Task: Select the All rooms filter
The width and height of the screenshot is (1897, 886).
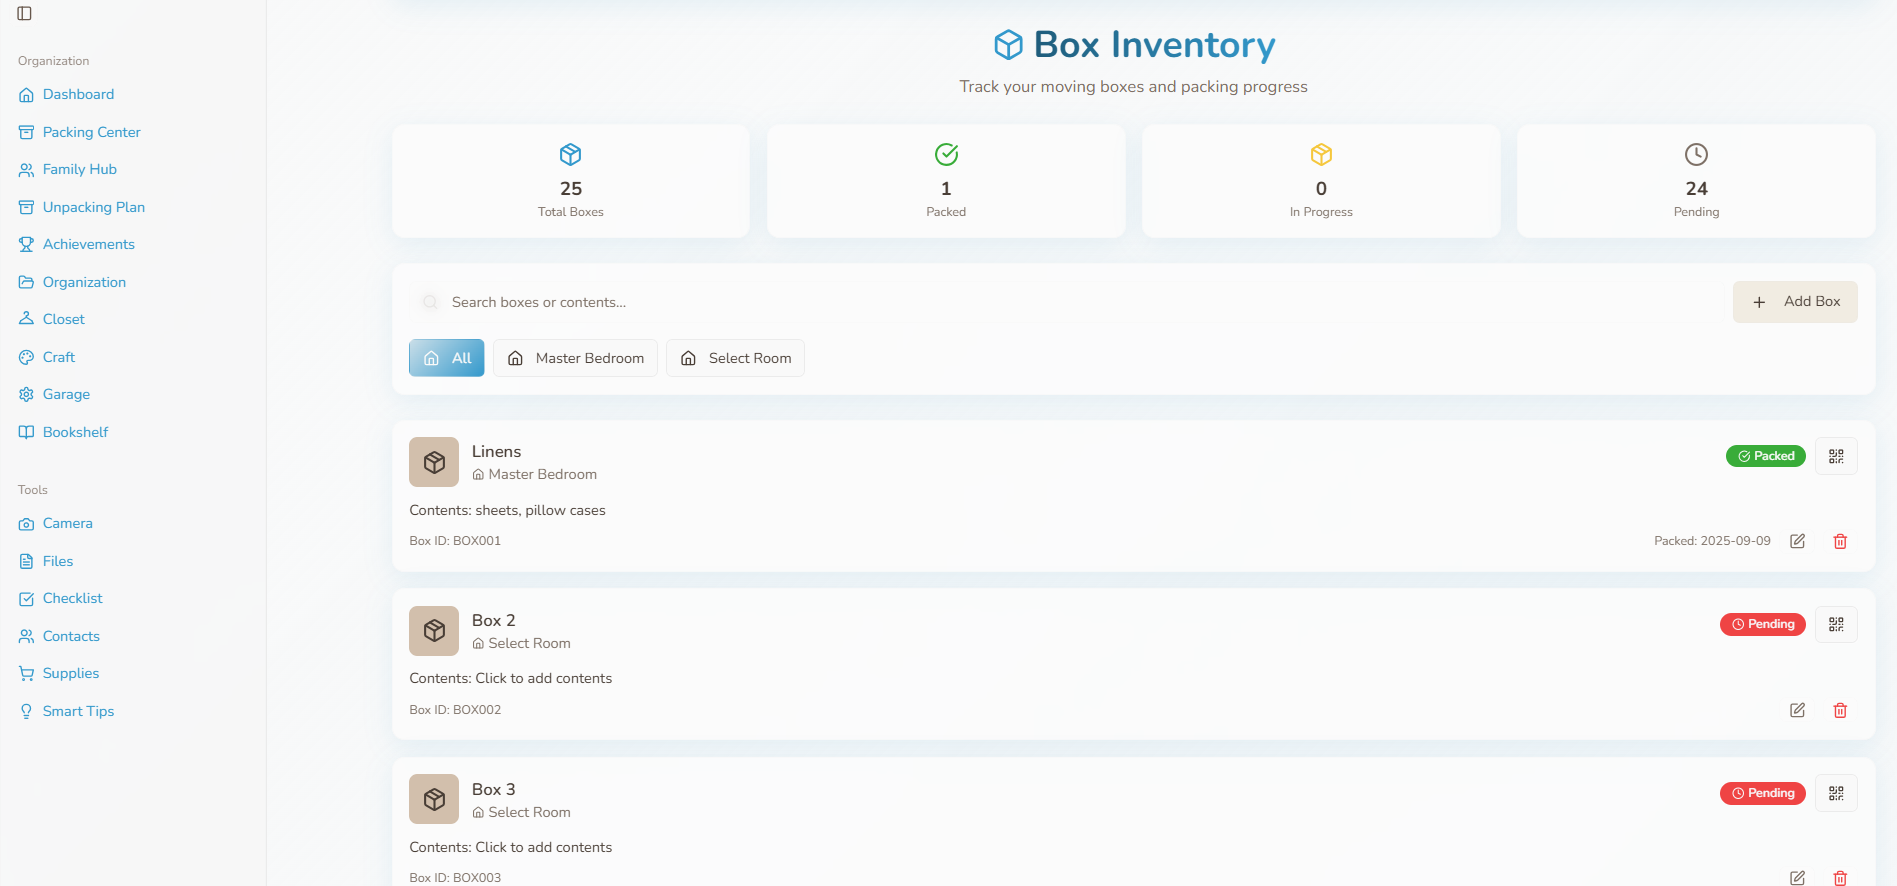Action: click(x=447, y=358)
